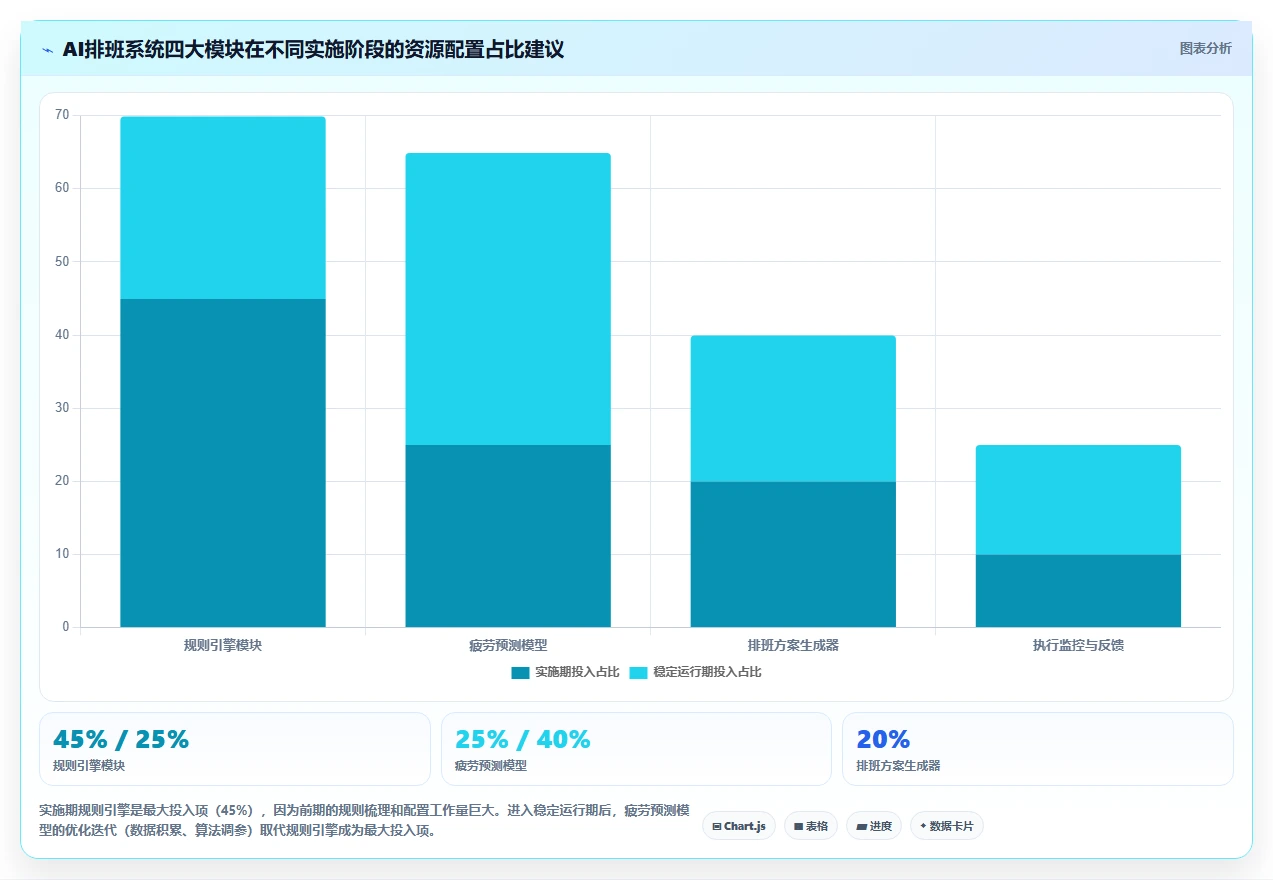Click the 图表分析 label in header
1273x880 pixels.
(x=1205, y=48)
